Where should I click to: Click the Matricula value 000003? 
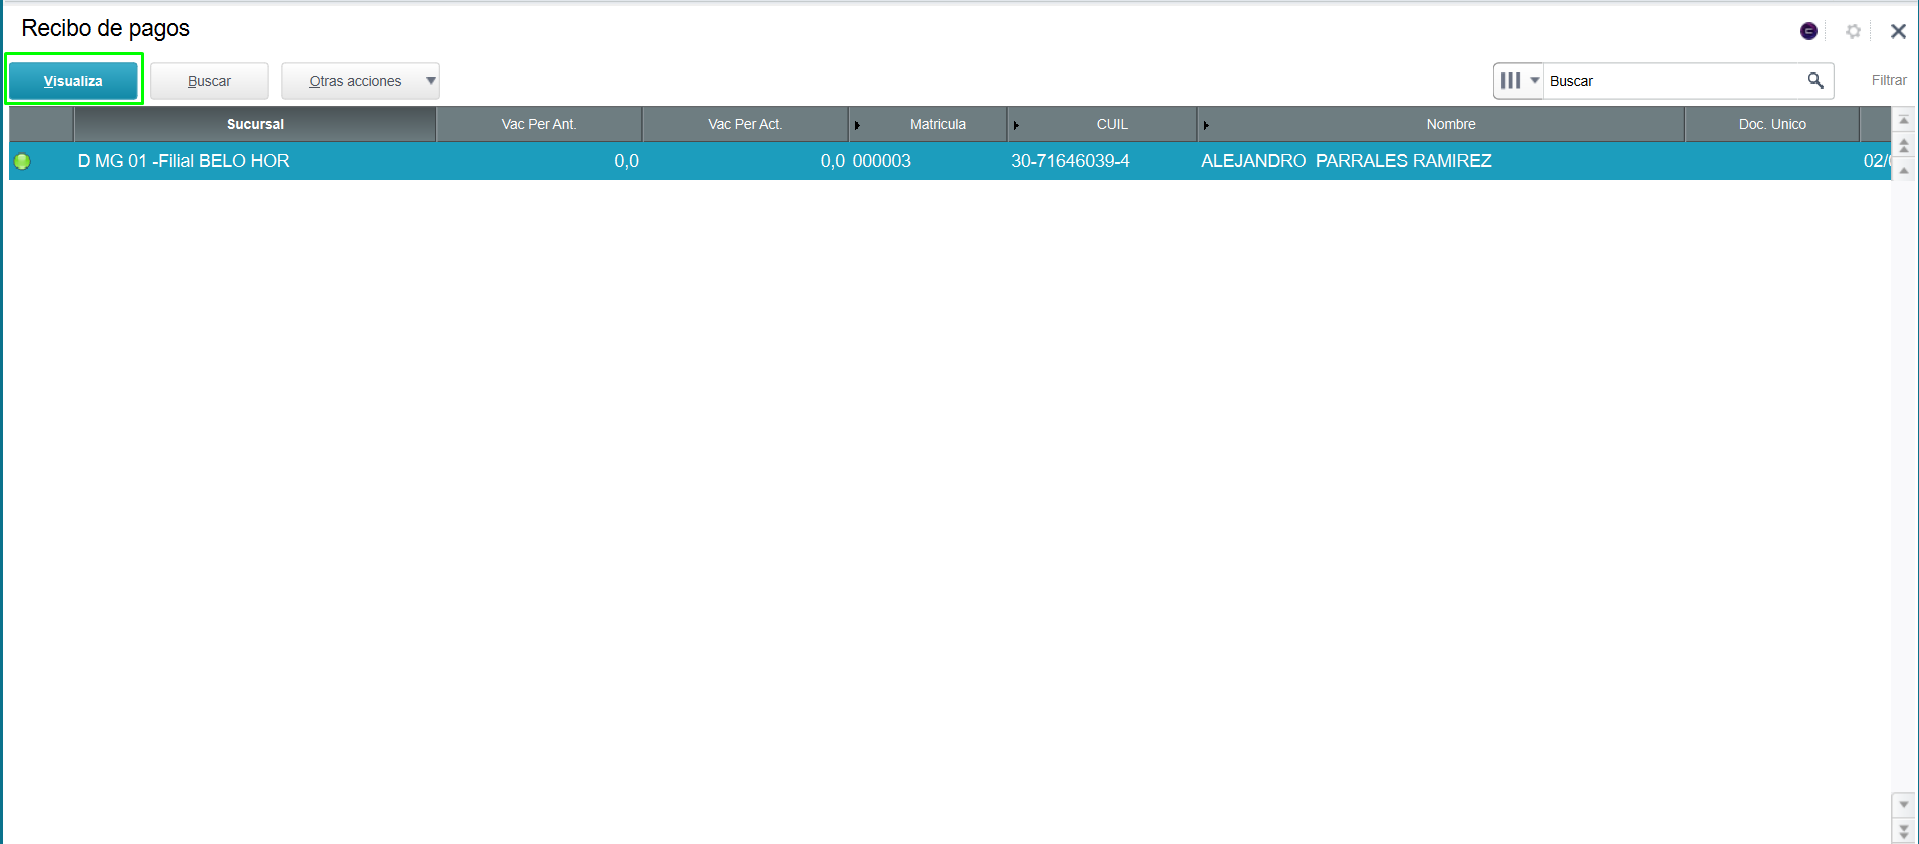pos(881,161)
